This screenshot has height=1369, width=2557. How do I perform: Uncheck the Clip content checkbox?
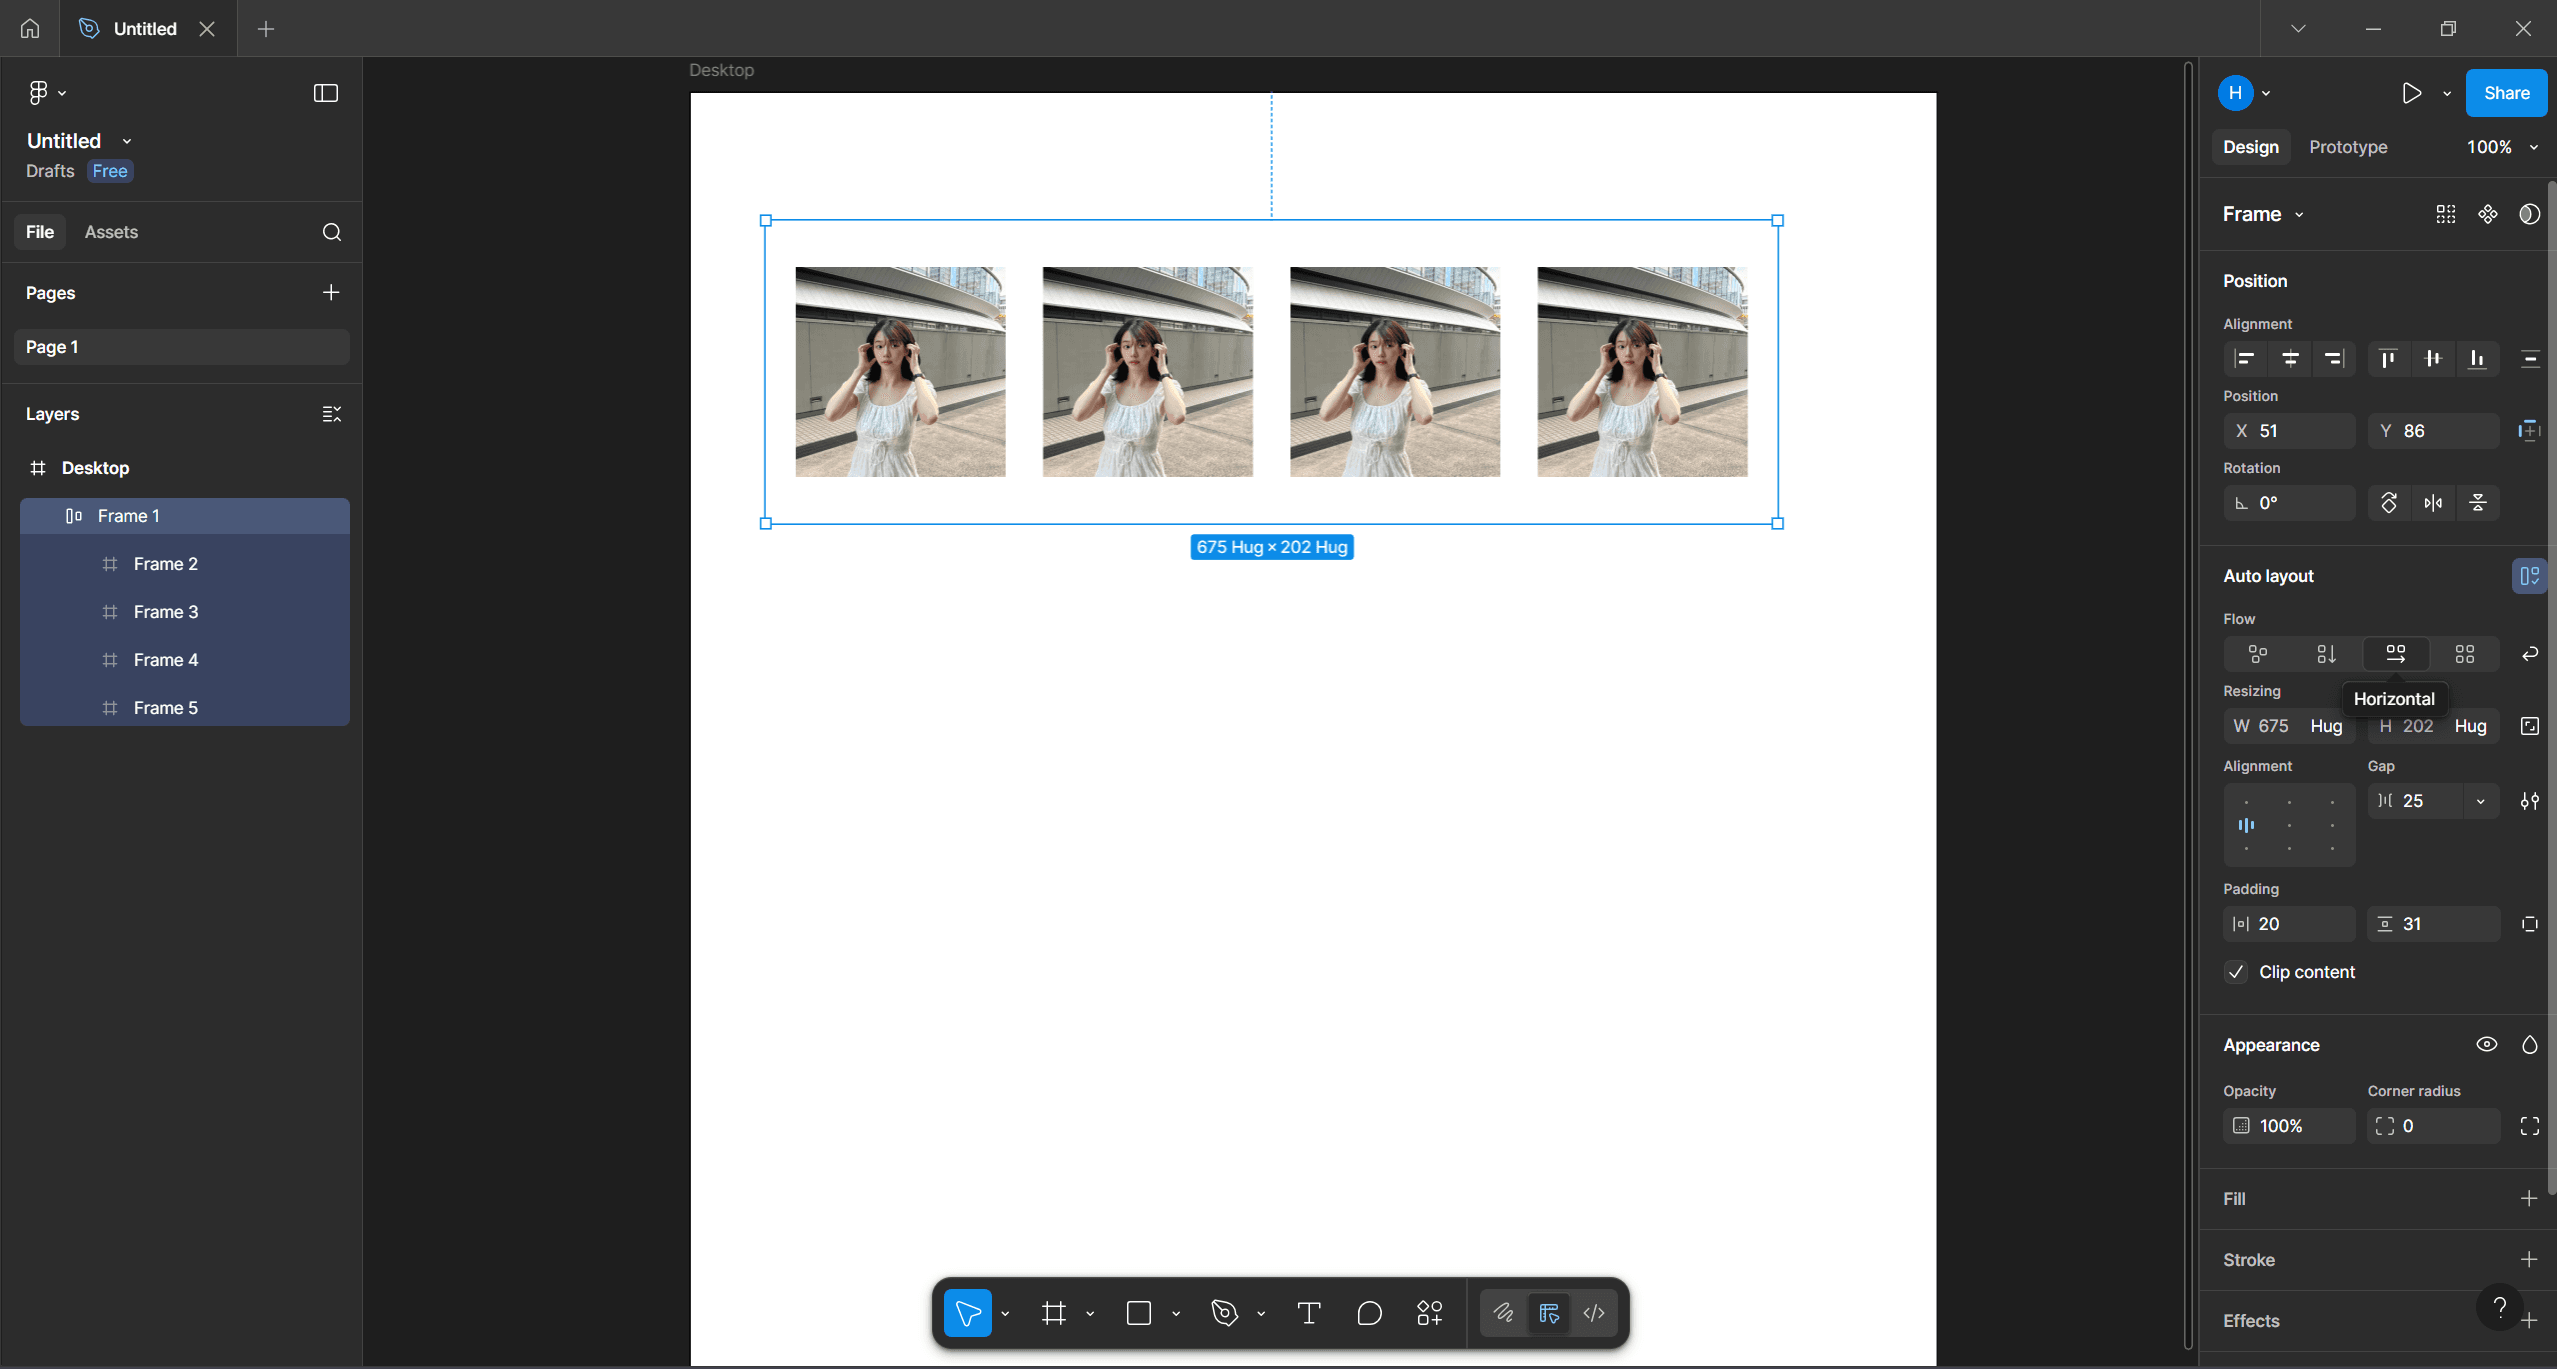tap(2237, 971)
